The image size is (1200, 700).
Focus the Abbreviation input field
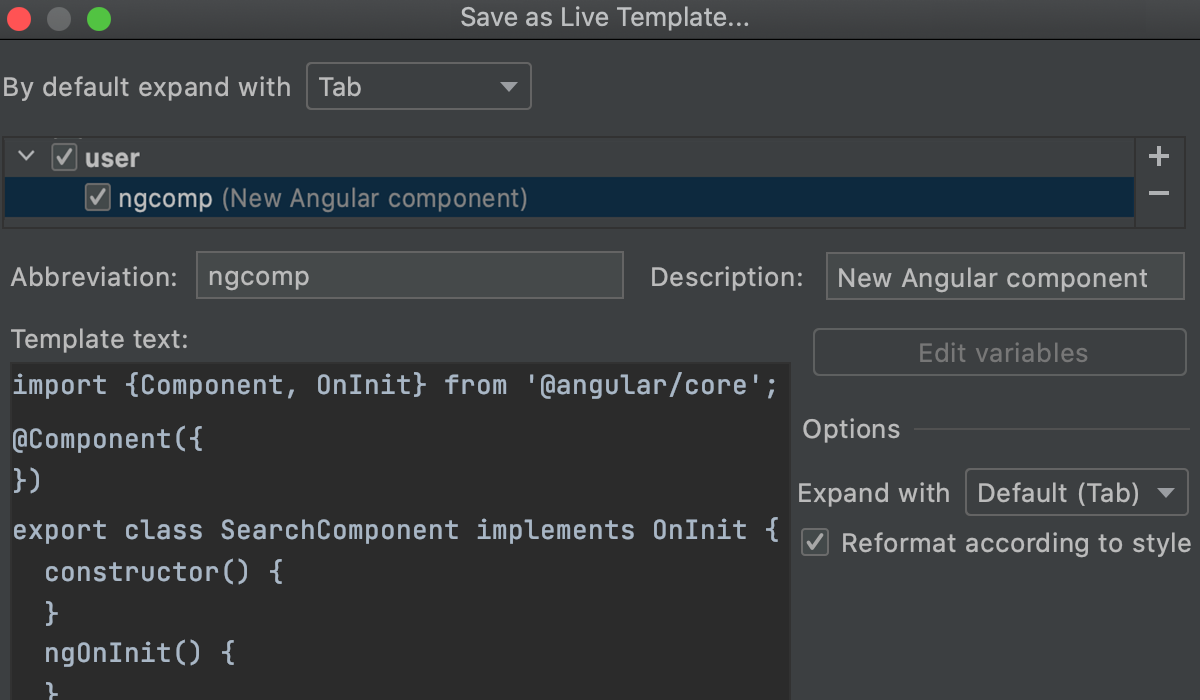pyautogui.click(x=410, y=276)
